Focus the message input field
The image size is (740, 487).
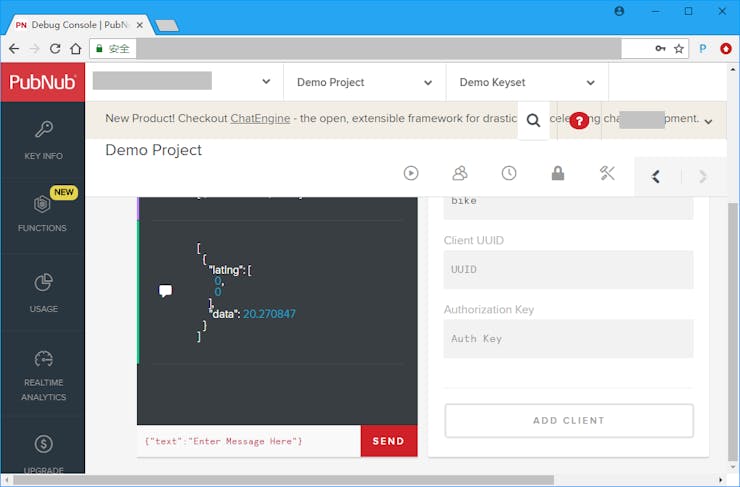pyautogui.click(x=249, y=441)
